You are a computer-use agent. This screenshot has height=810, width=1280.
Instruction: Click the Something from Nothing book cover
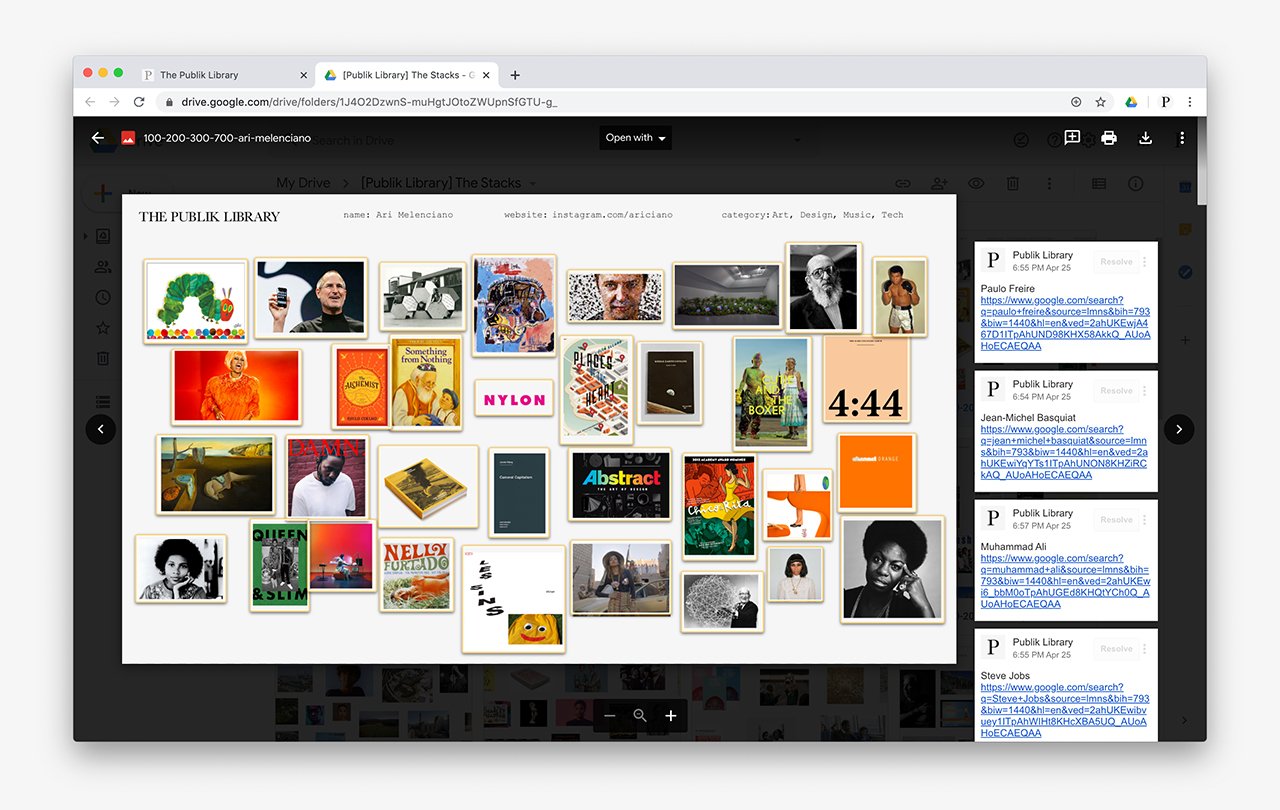[426, 384]
